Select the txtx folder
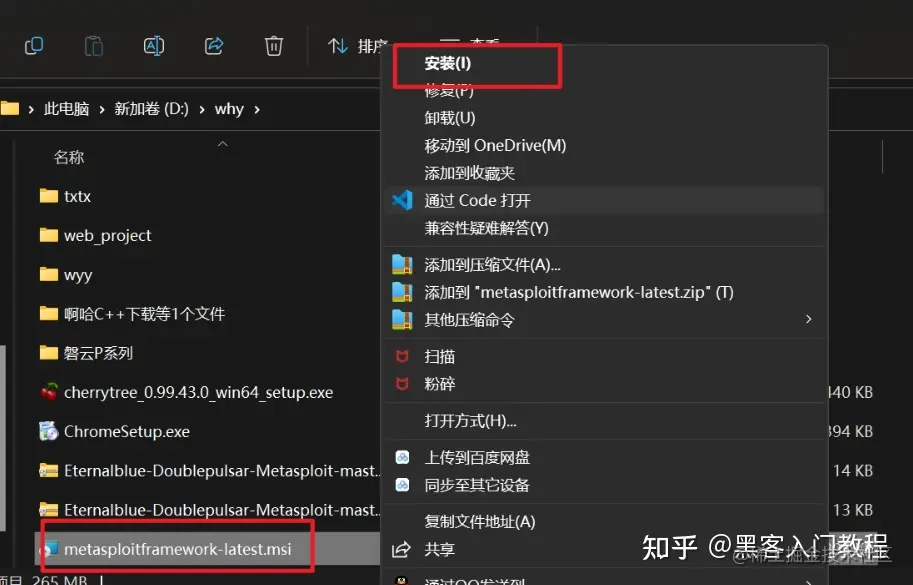 click(77, 196)
